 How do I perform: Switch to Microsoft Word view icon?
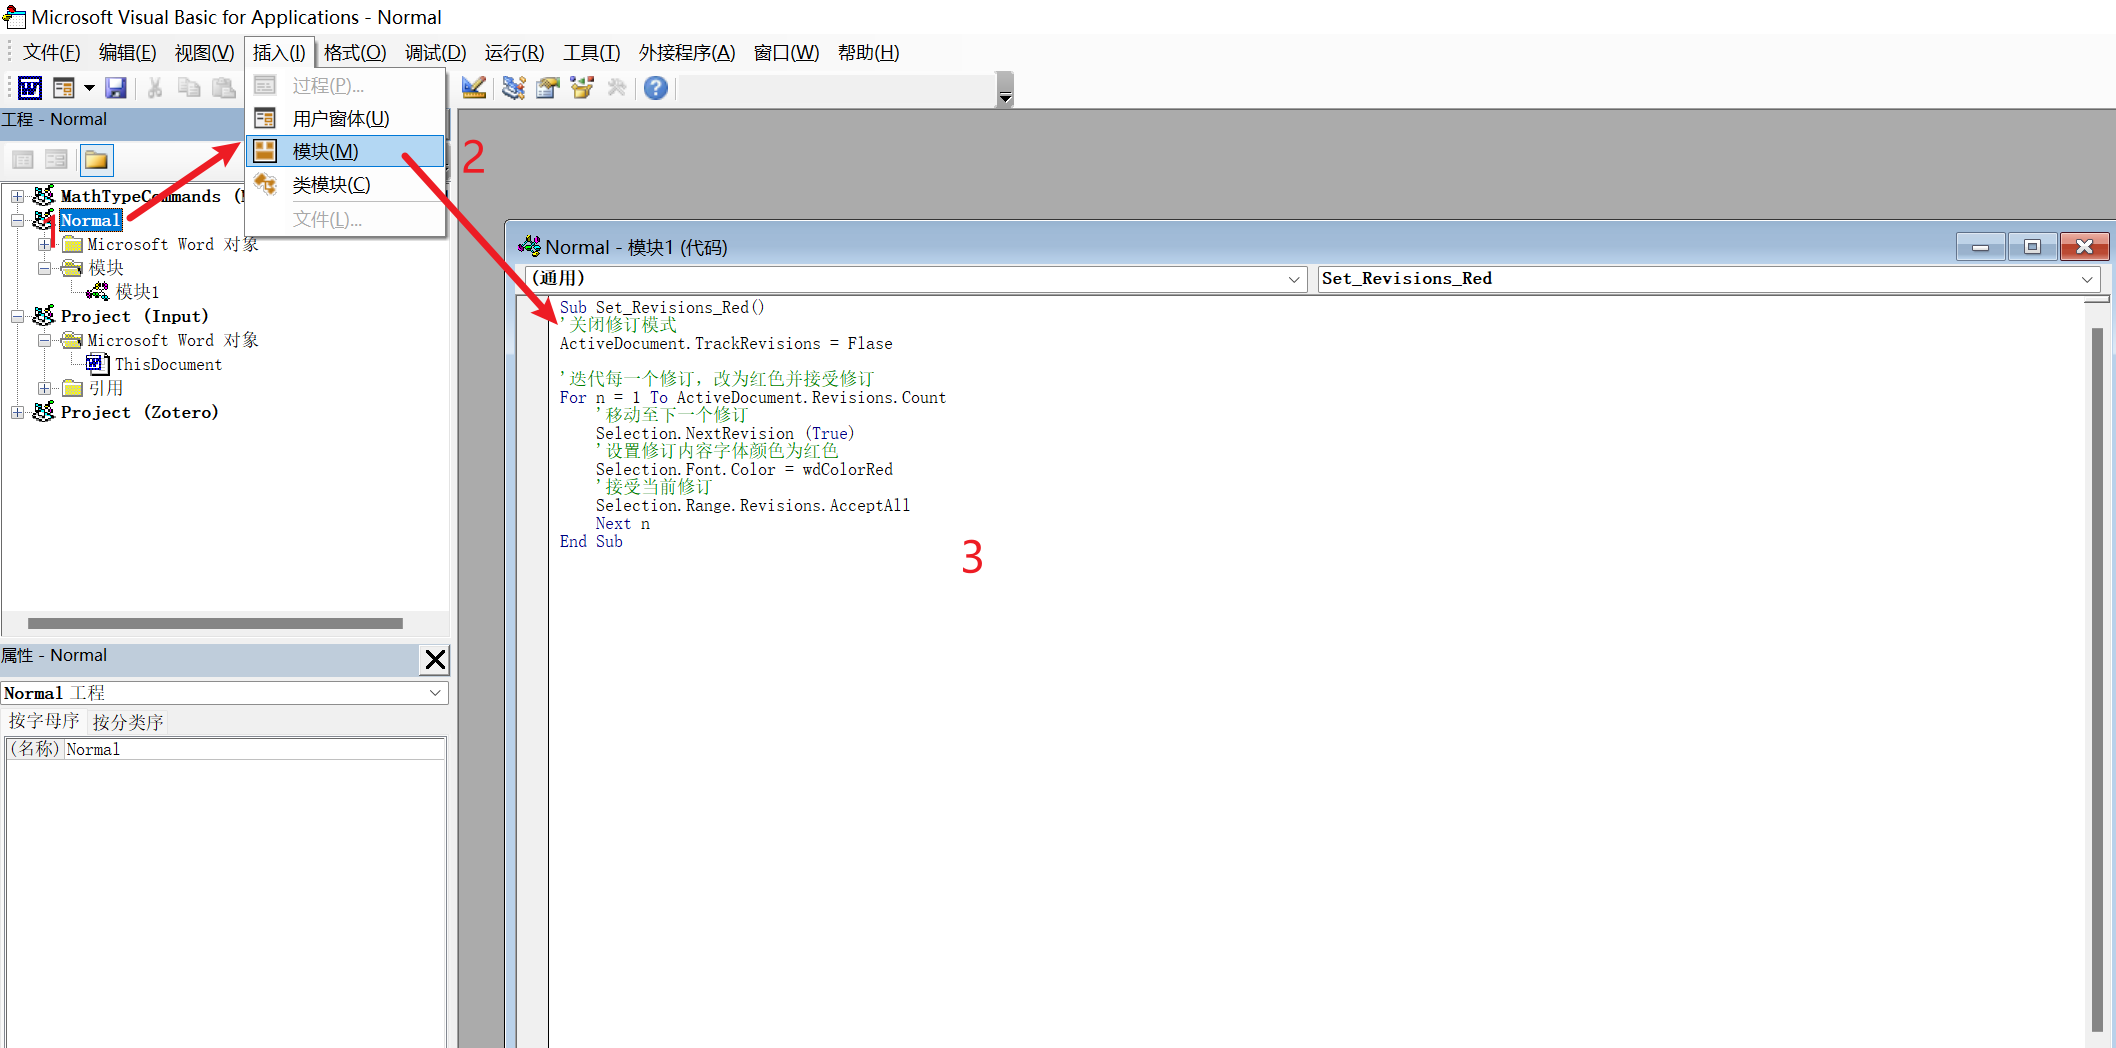[x=30, y=88]
